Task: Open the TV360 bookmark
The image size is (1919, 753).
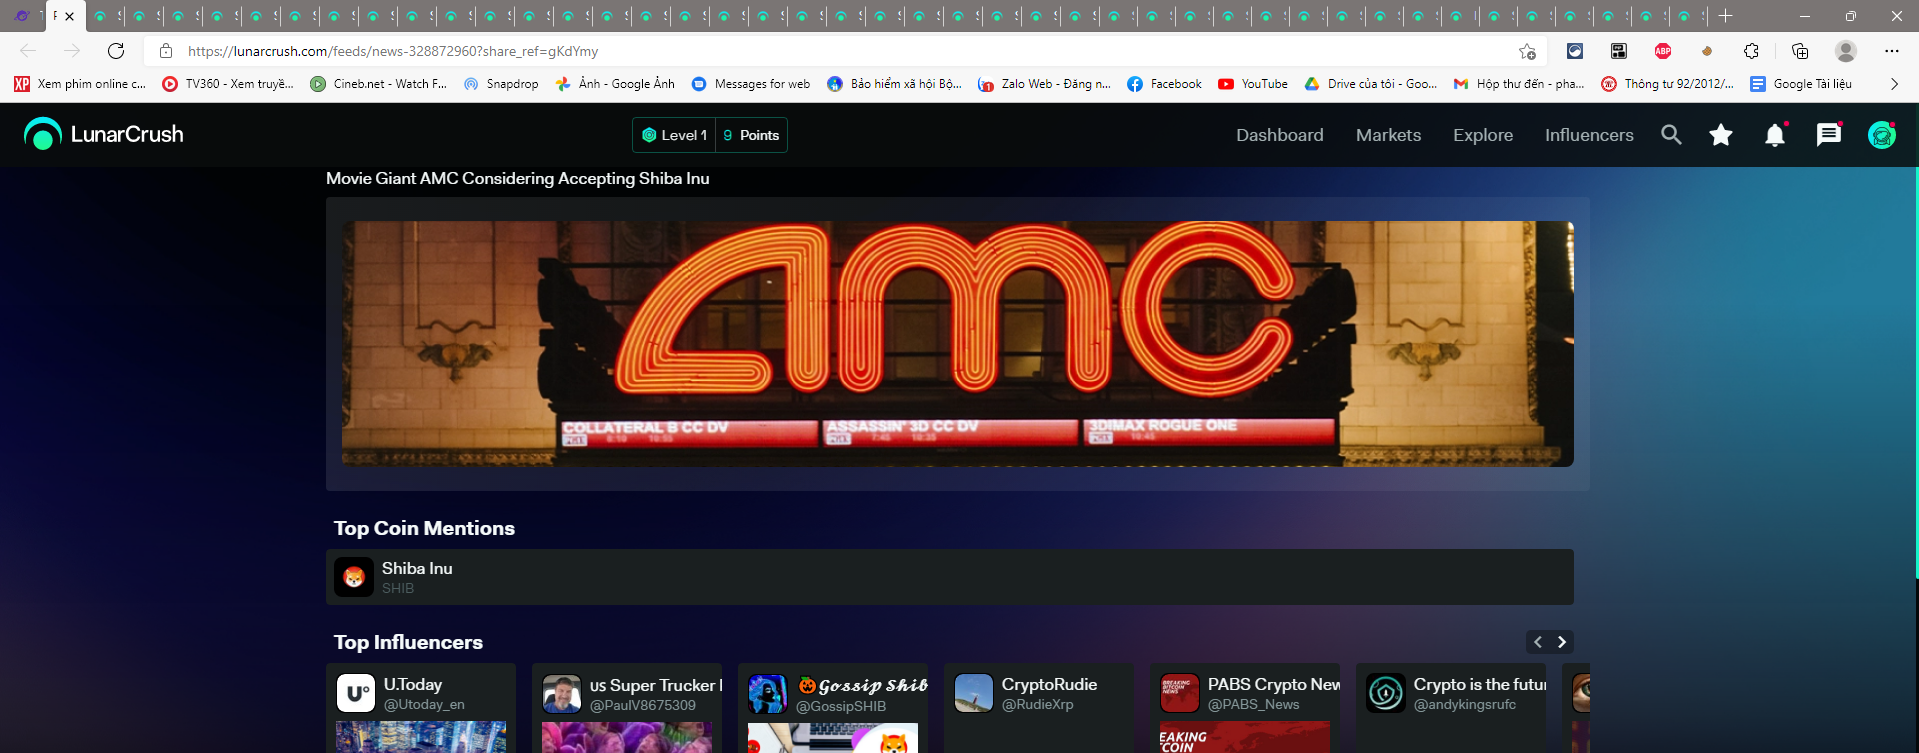Action: click(x=228, y=84)
